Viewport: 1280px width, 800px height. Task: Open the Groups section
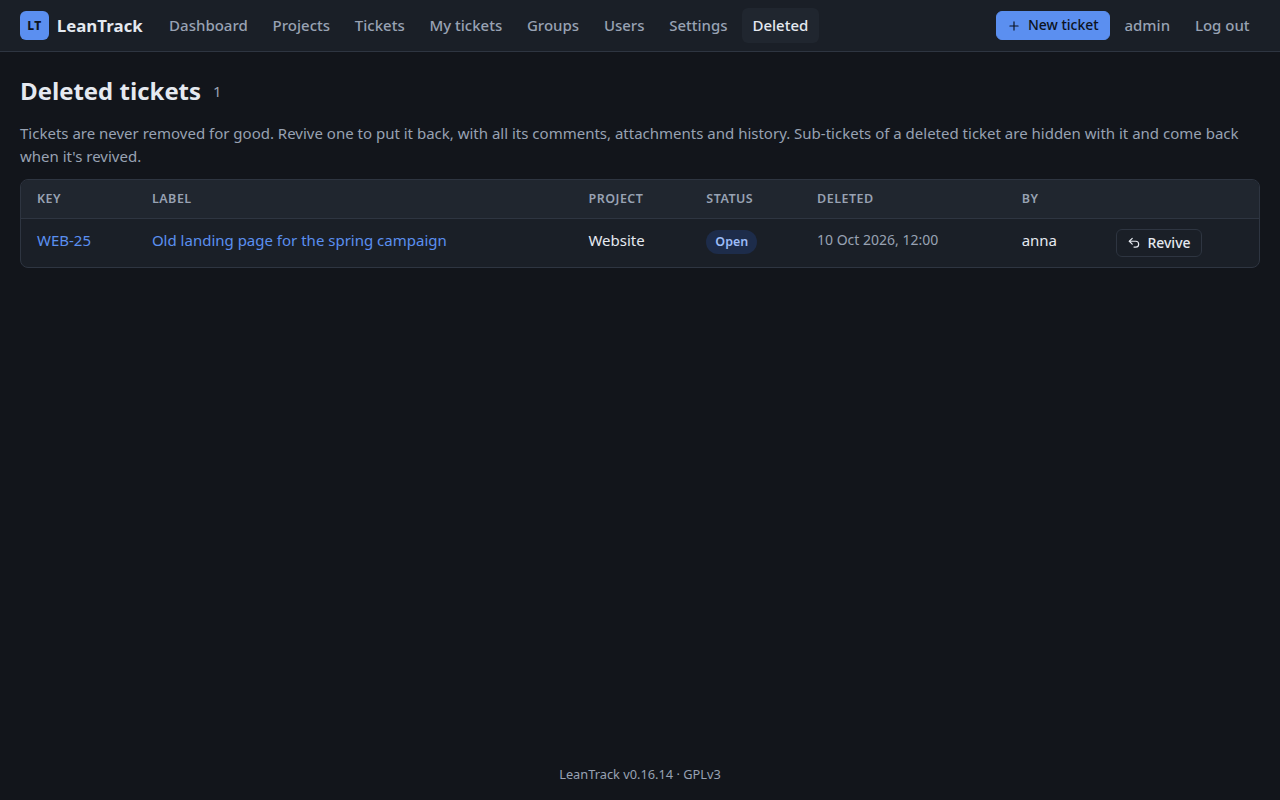point(553,26)
